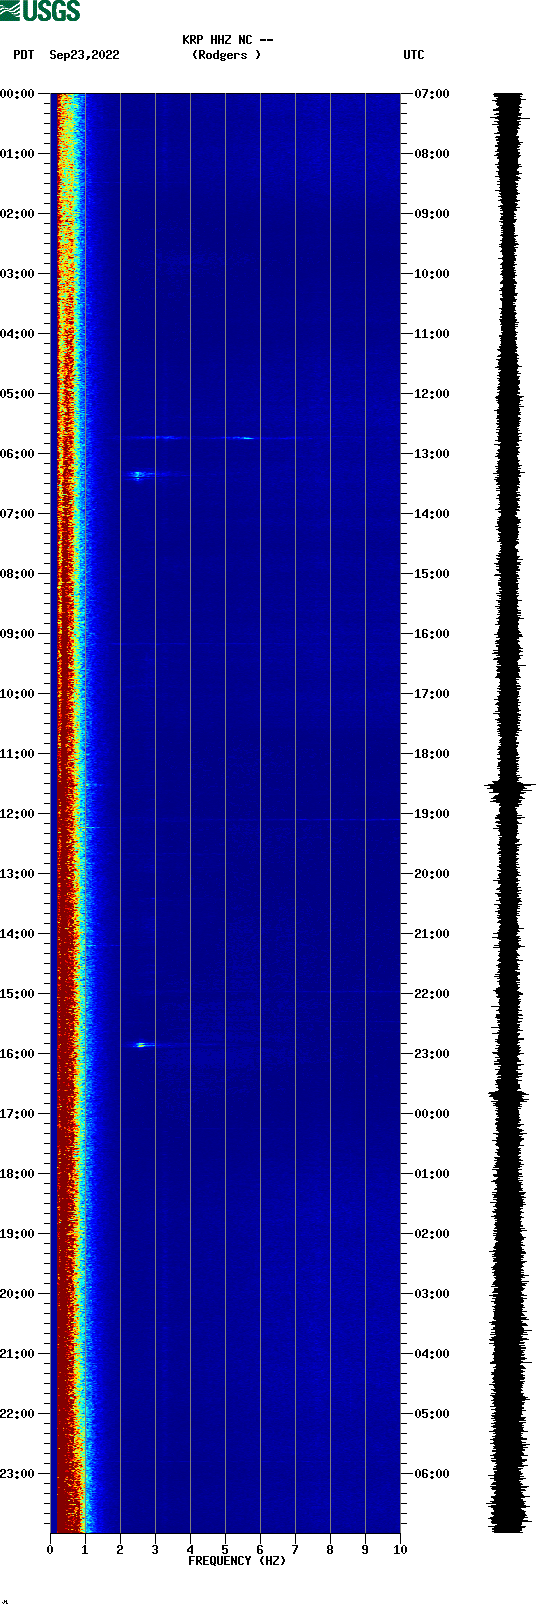552x1613 pixels.
Task: Click the 10:00 UTC time label
Action: point(432,274)
